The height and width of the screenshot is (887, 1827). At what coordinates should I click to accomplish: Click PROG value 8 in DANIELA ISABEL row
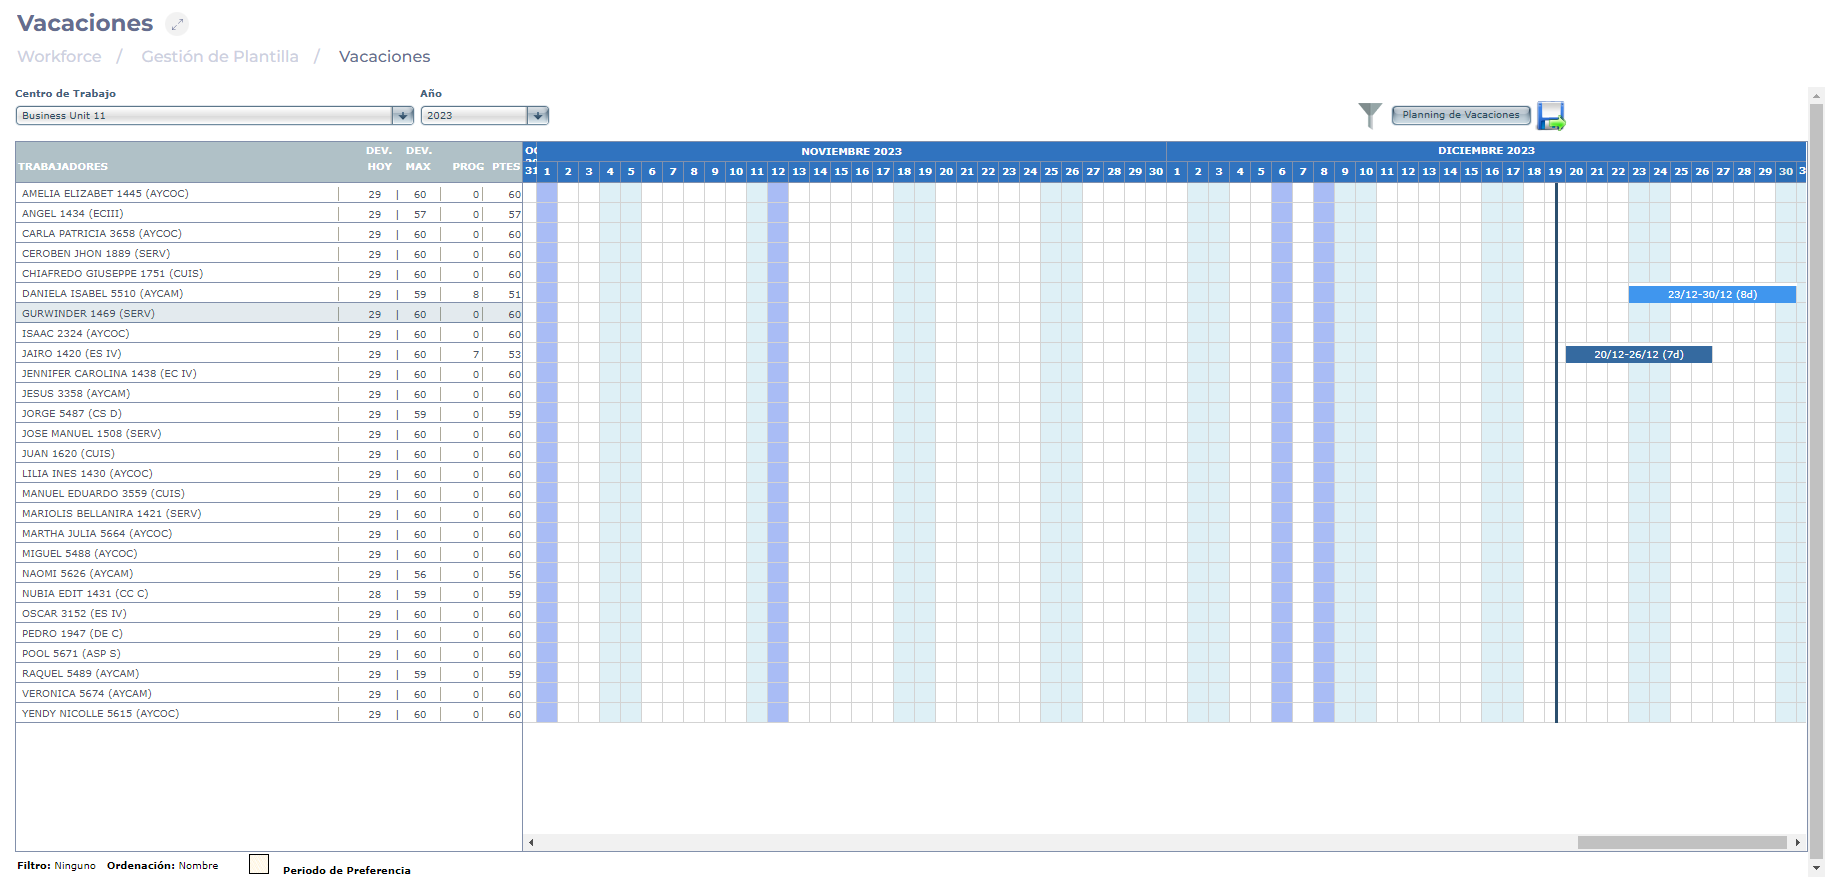tap(476, 294)
